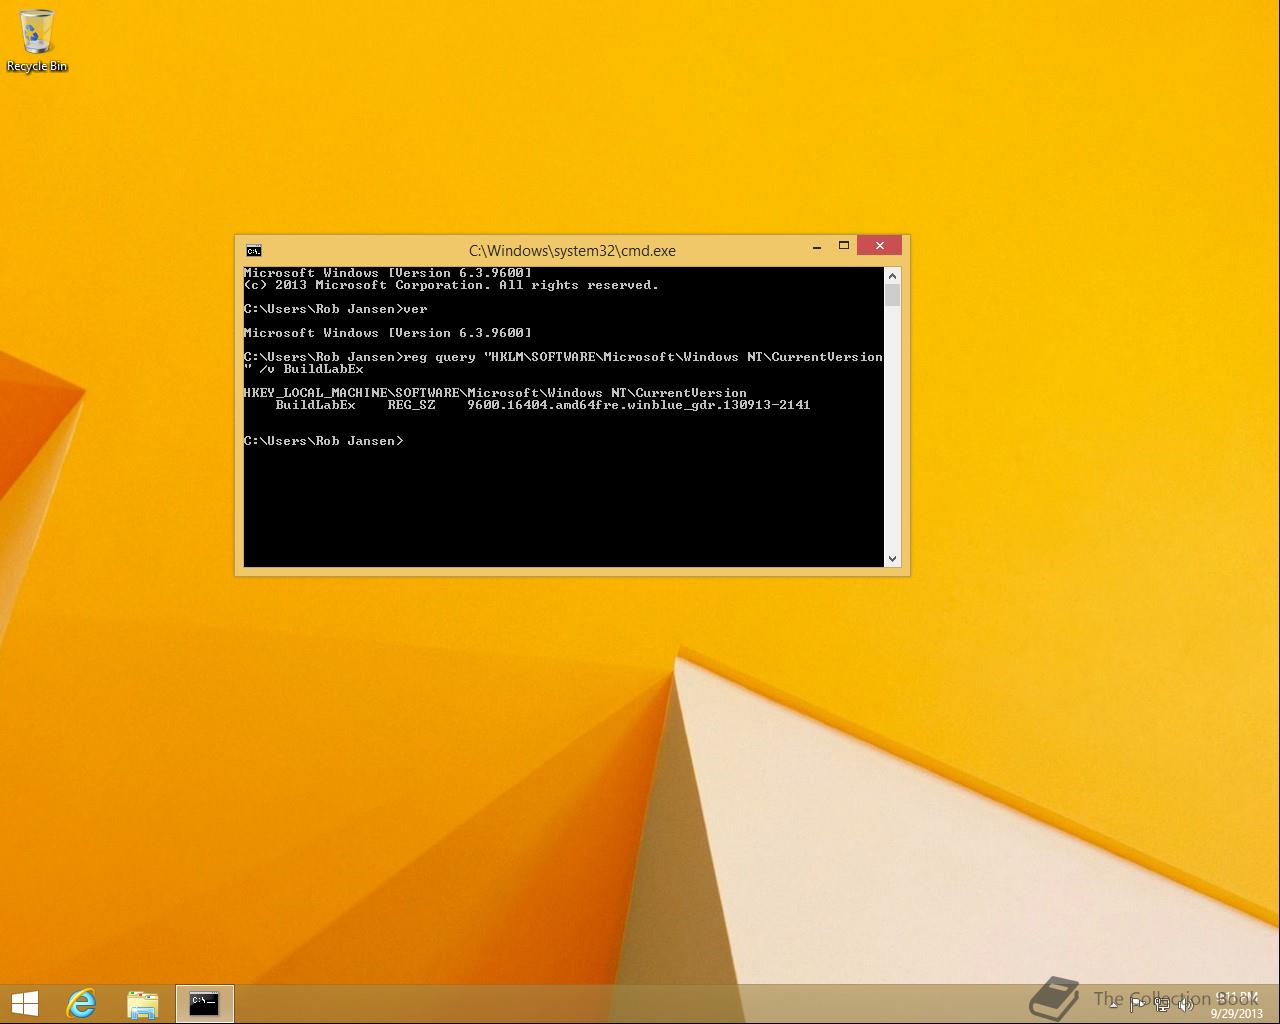1280x1024 pixels.
Task: Click the reg query command line
Action: point(563,363)
